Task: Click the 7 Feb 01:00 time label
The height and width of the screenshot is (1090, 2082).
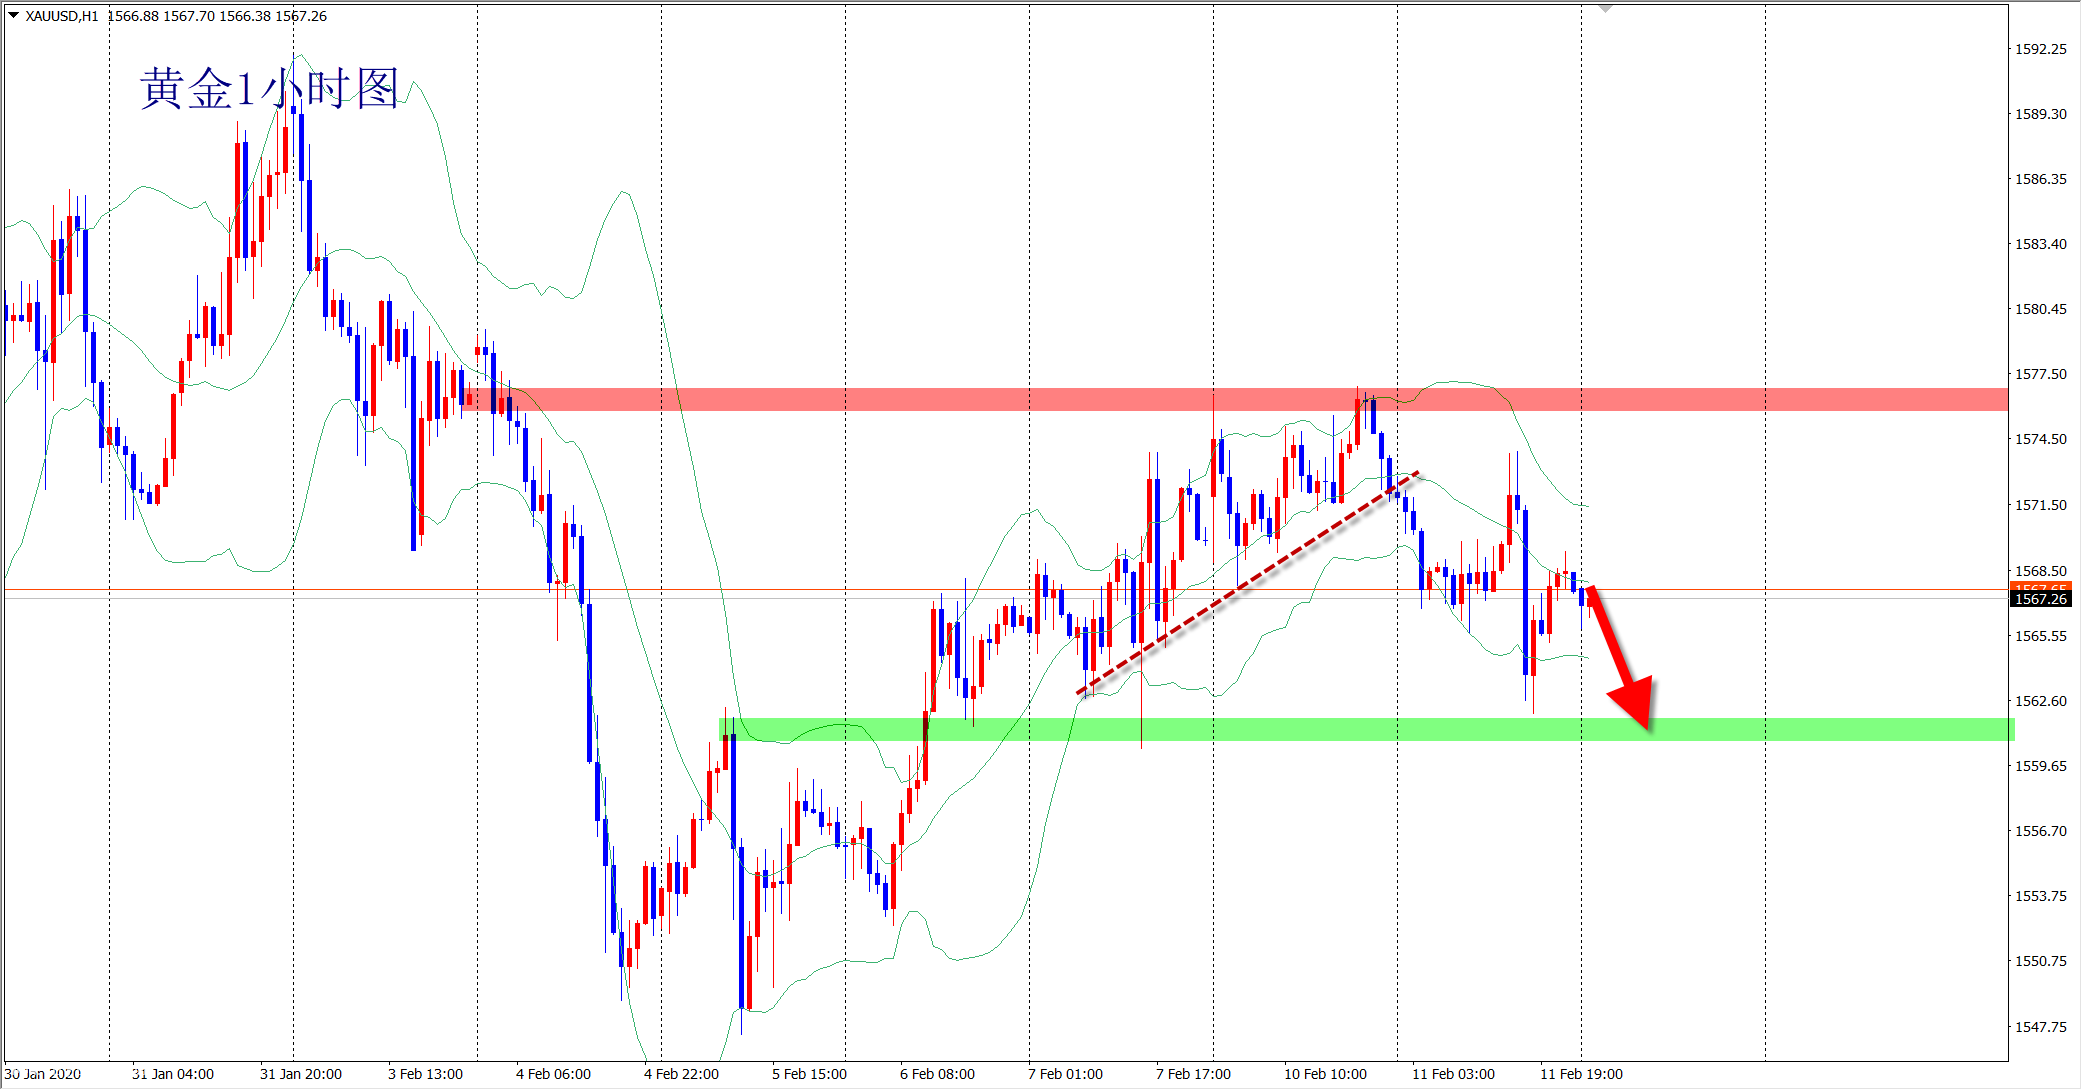Action: coord(1065,1074)
